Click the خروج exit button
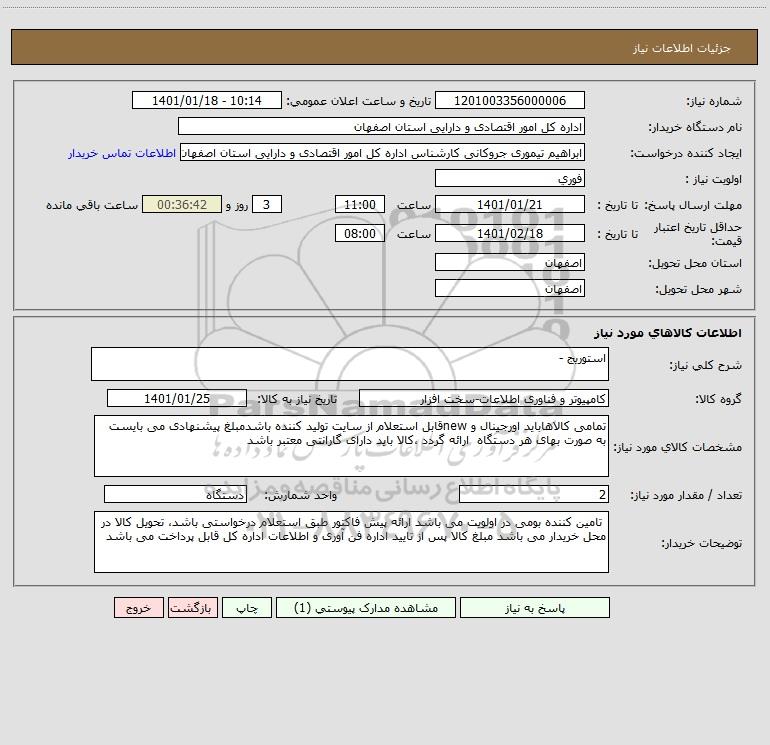The image size is (770, 745). [138, 607]
